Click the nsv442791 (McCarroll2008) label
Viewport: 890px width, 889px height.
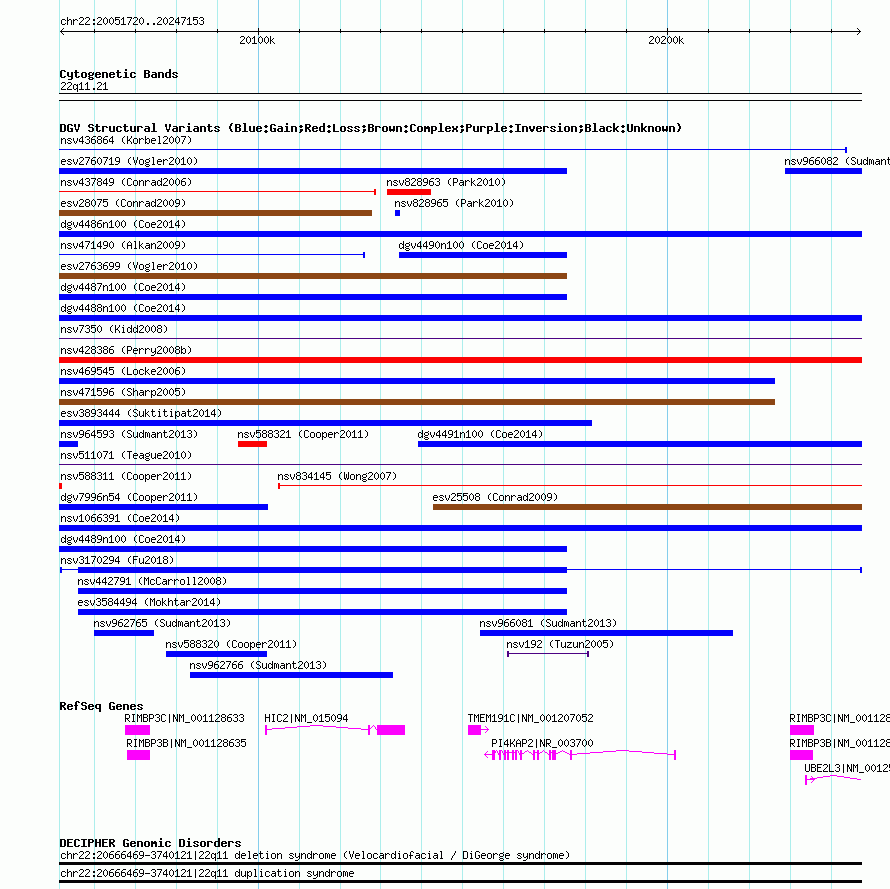[x=152, y=581]
